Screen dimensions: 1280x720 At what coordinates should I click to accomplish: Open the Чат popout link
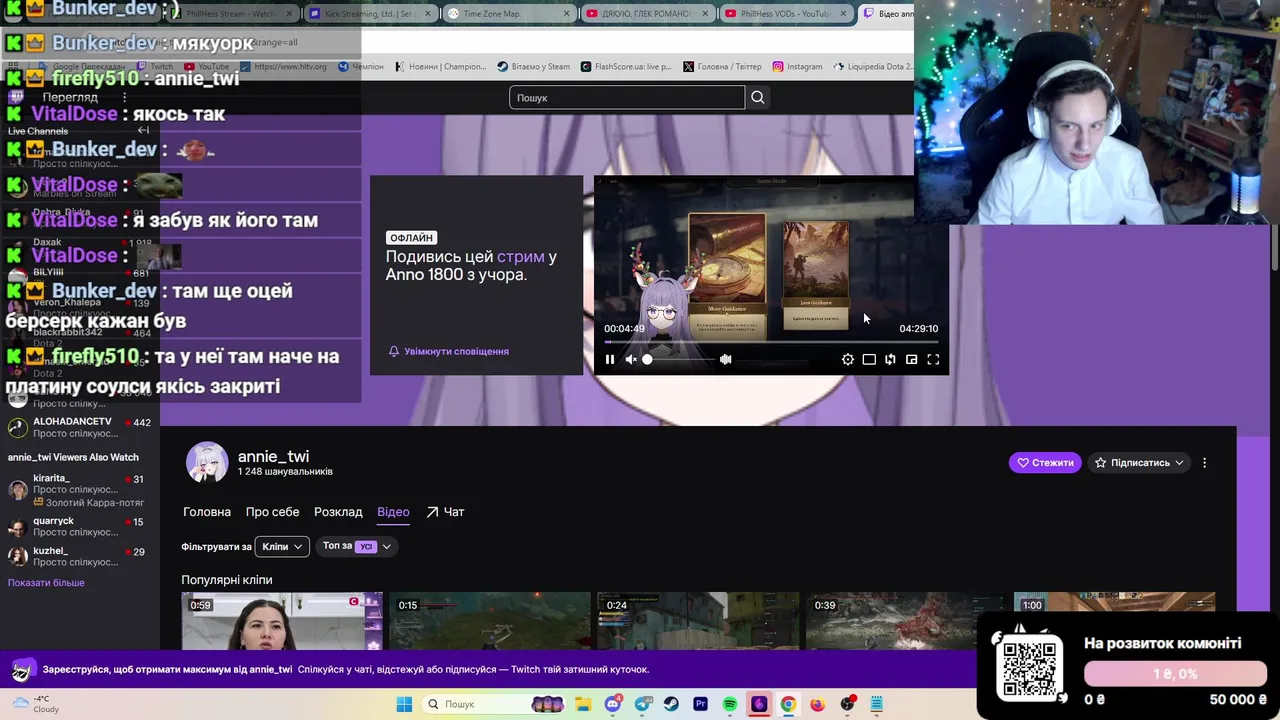[445, 512]
